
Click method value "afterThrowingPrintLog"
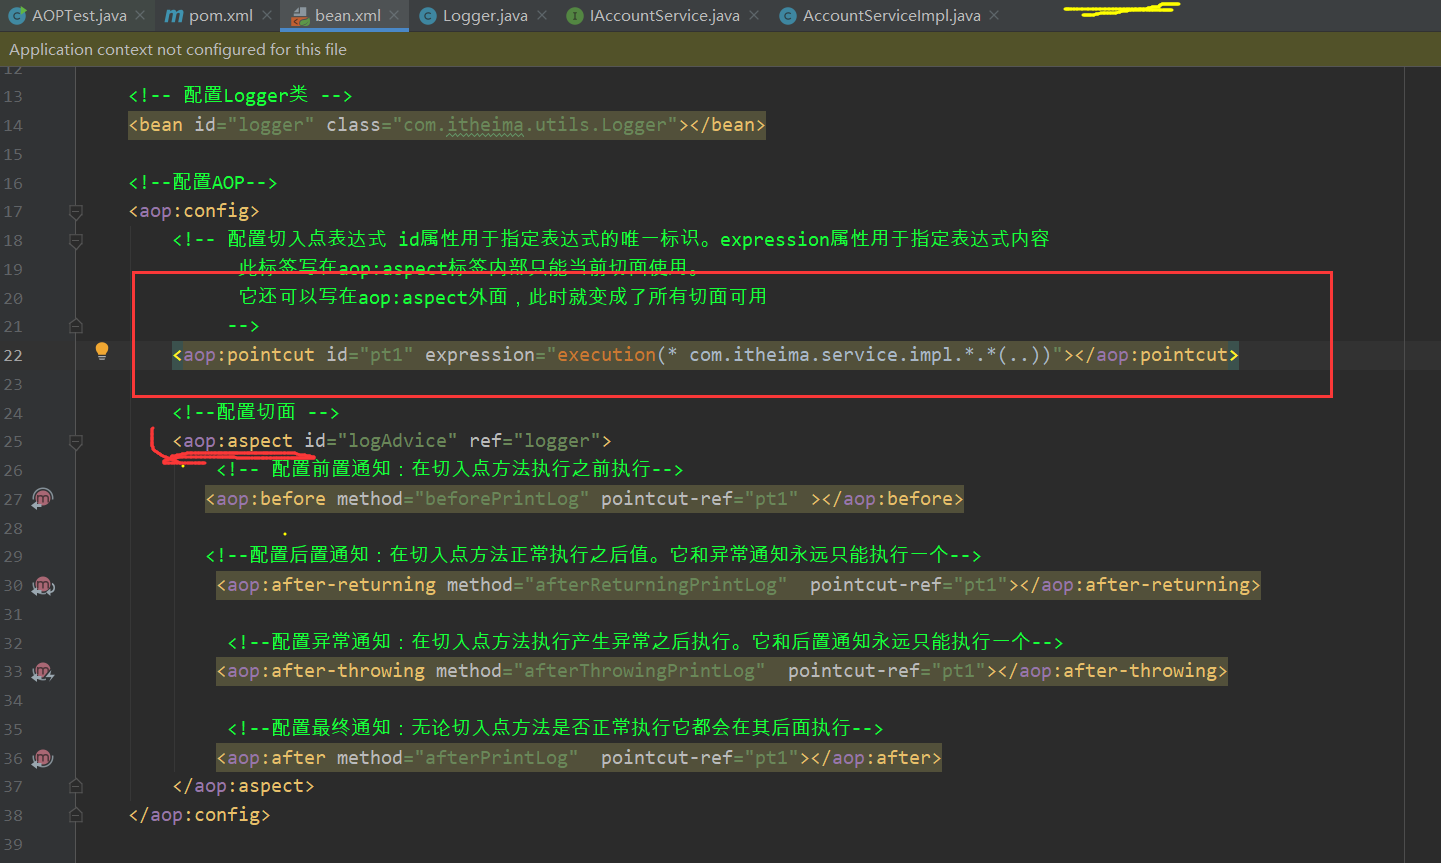click(640, 671)
